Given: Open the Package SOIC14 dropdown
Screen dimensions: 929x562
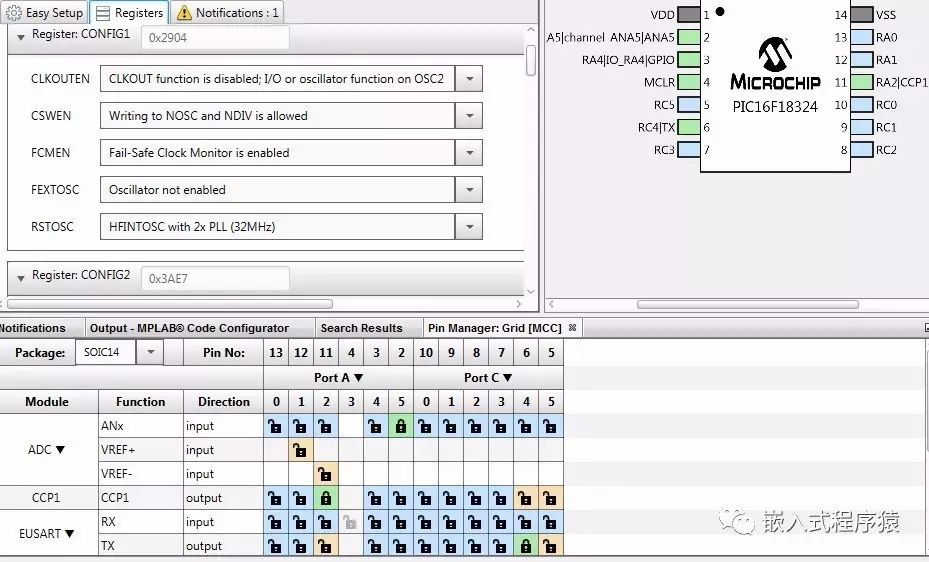Looking at the screenshot, I should click(150, 352).
